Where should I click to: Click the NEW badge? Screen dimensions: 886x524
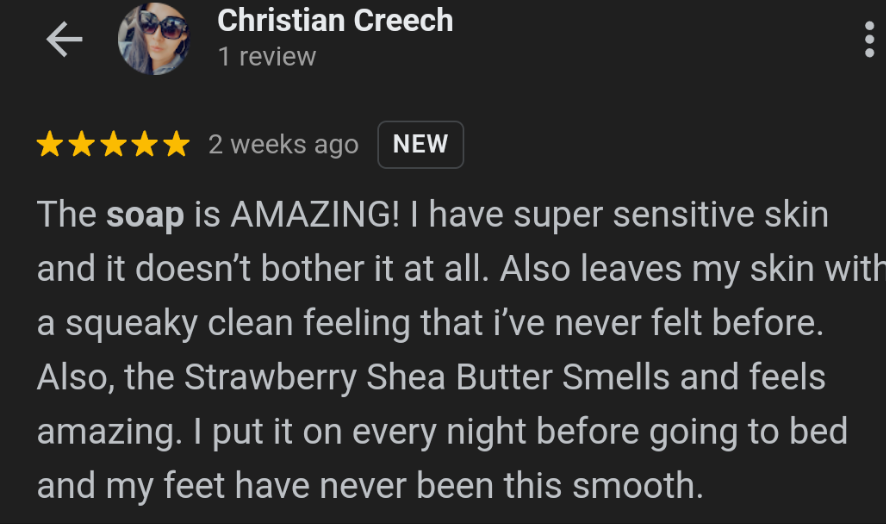[420, 144]
